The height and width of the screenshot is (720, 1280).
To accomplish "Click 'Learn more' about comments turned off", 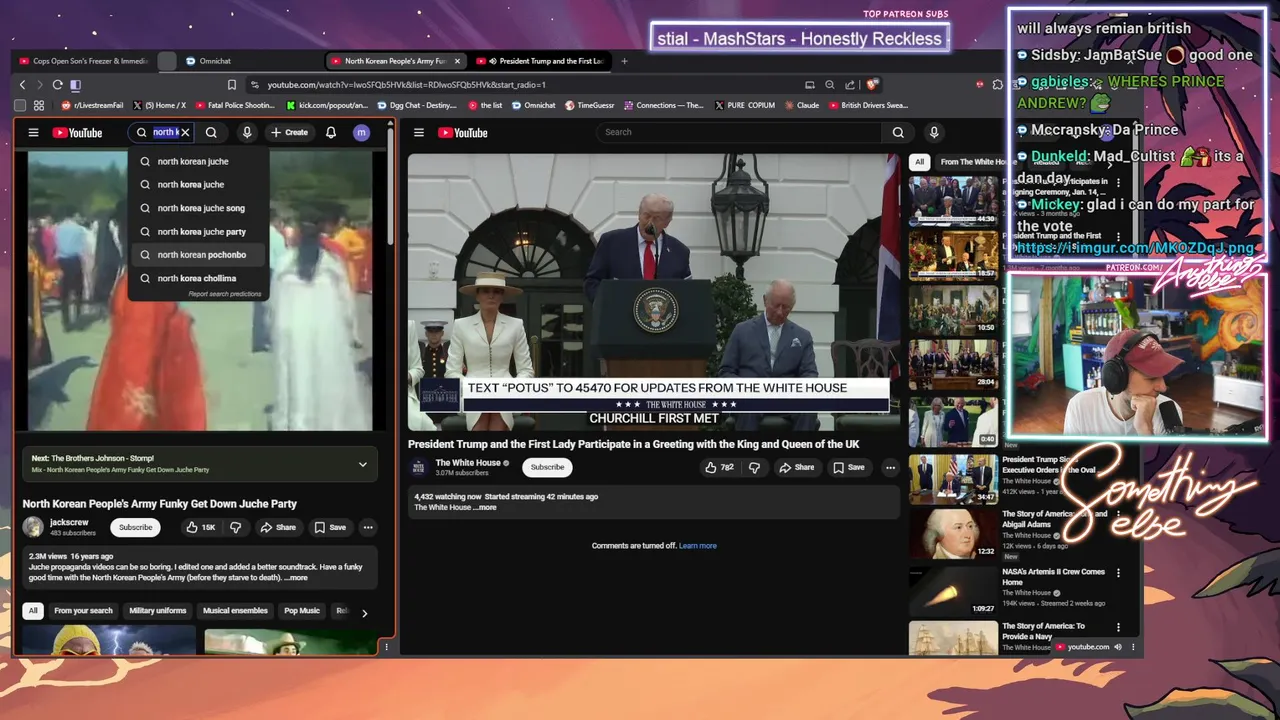I will 698,546.
